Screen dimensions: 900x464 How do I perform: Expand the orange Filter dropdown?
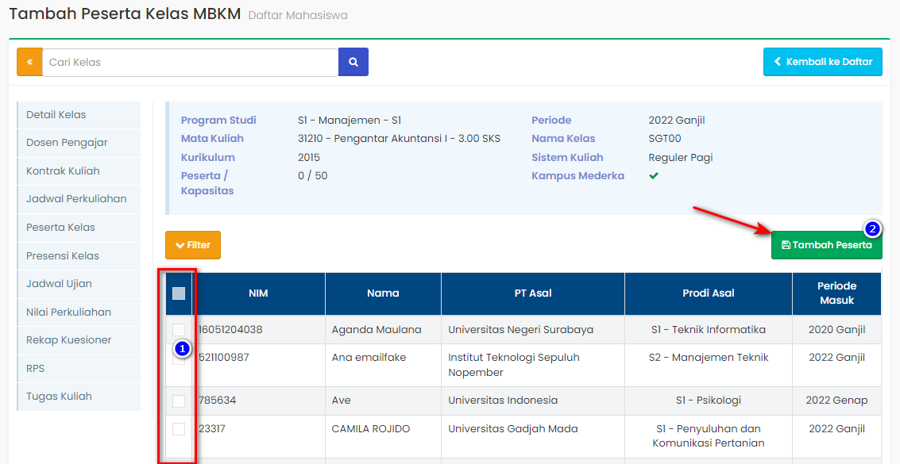pyautogui.click(x=193, y=245)
